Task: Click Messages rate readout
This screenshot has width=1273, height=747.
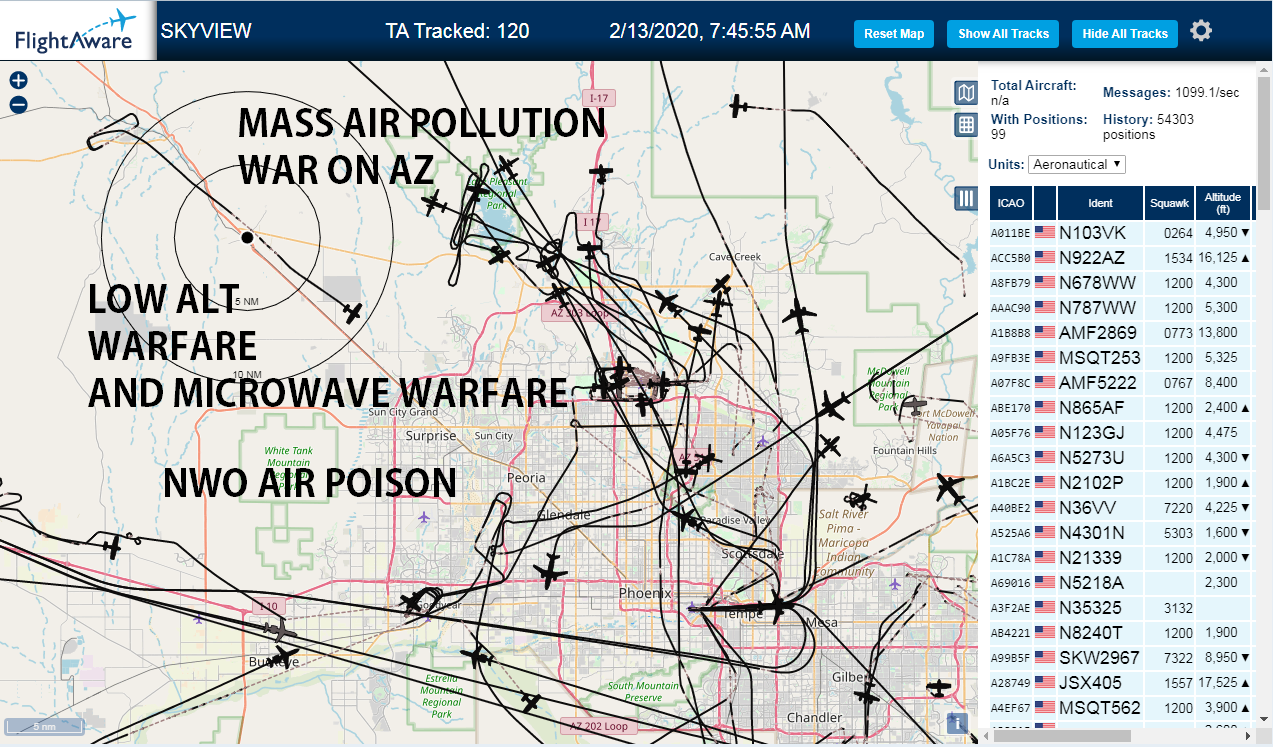Action: pyautogui.click(x=1171, y=92)
